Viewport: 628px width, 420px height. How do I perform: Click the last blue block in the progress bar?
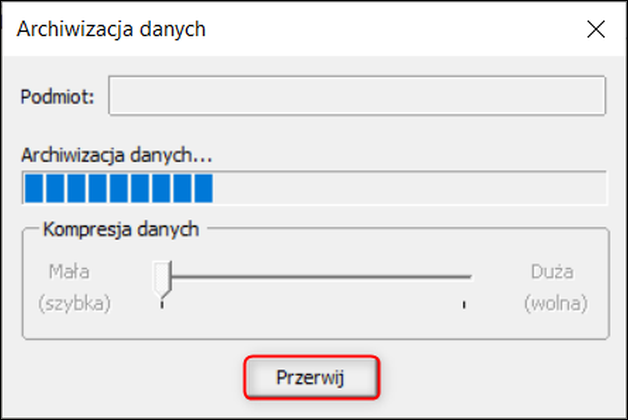tap(203, 188)
